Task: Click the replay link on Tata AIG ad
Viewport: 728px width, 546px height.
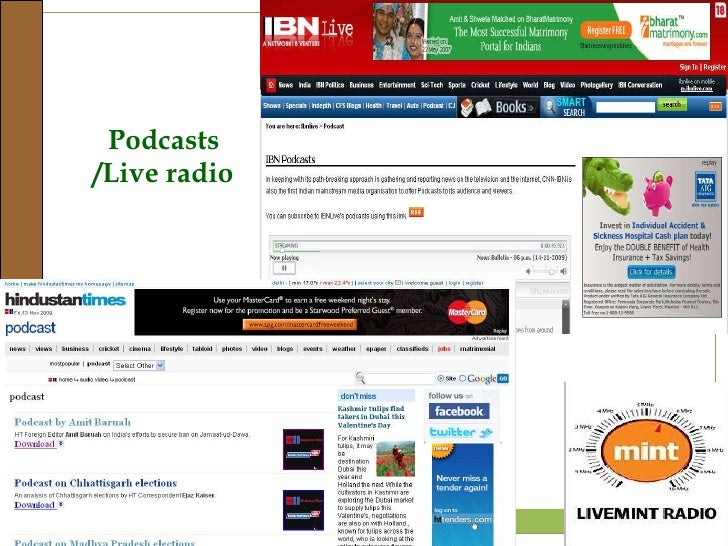Action: [709, 162]
